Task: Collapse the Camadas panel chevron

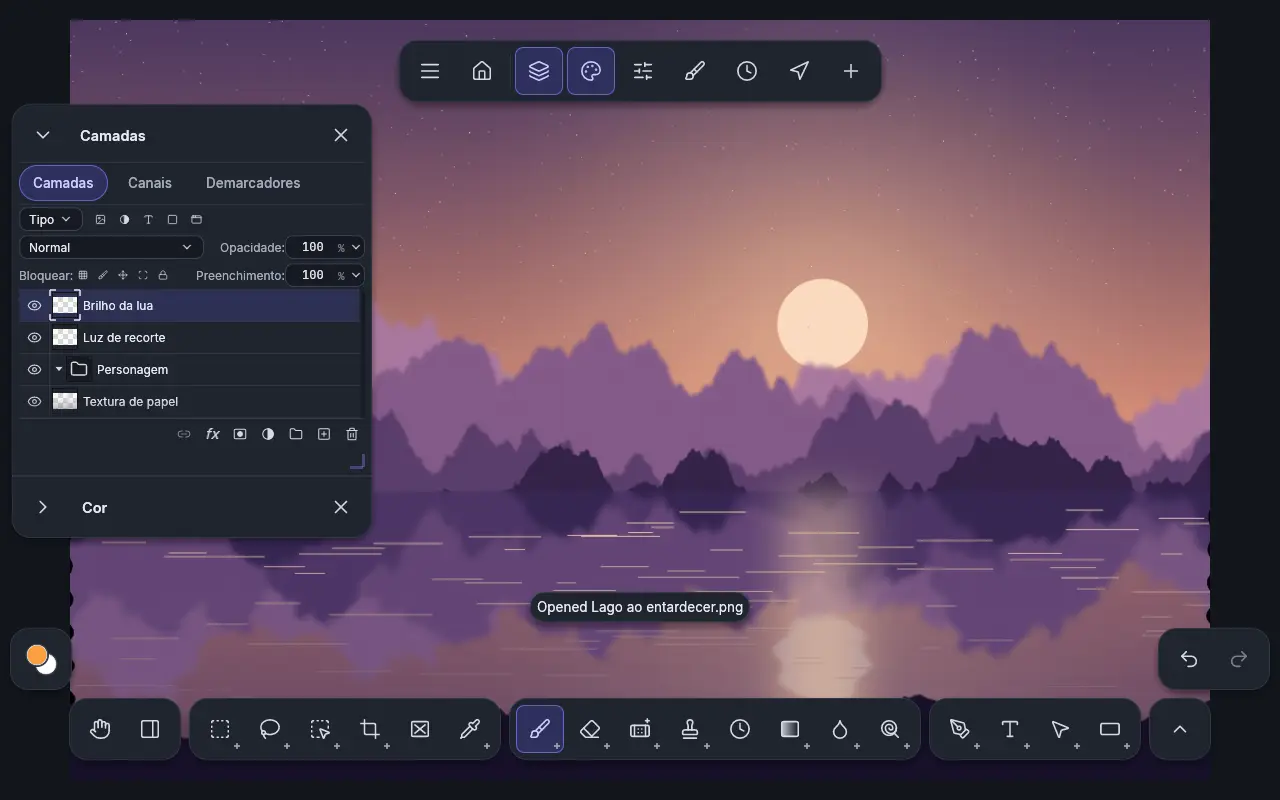Action: point(43,136)
